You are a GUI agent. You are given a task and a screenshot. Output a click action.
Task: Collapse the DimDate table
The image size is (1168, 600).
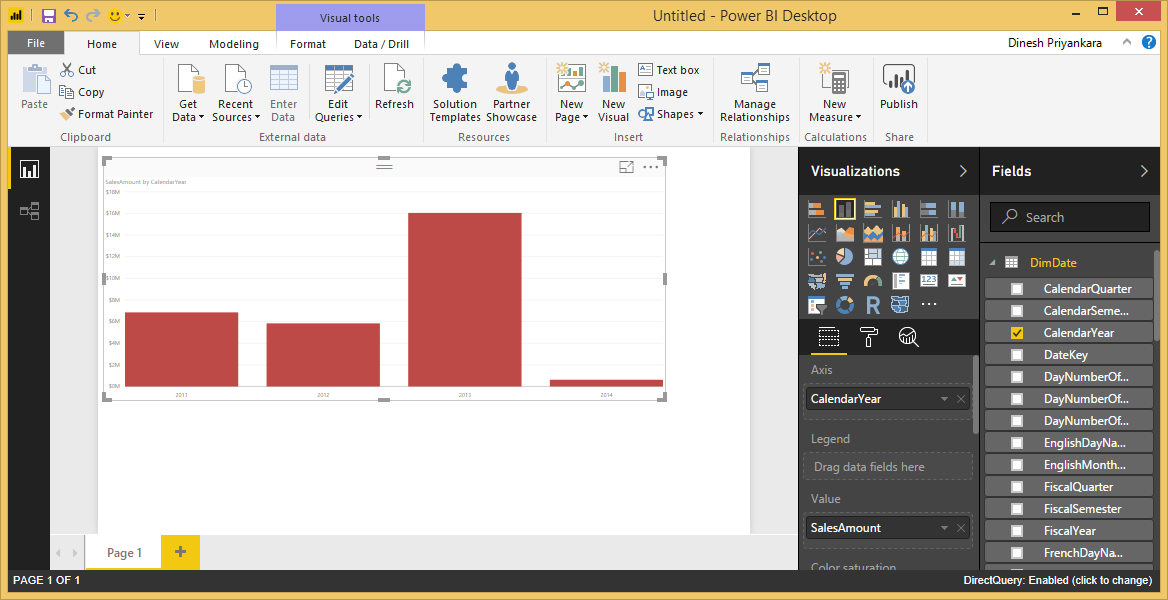pyautogui.click(x=993, y=262)
